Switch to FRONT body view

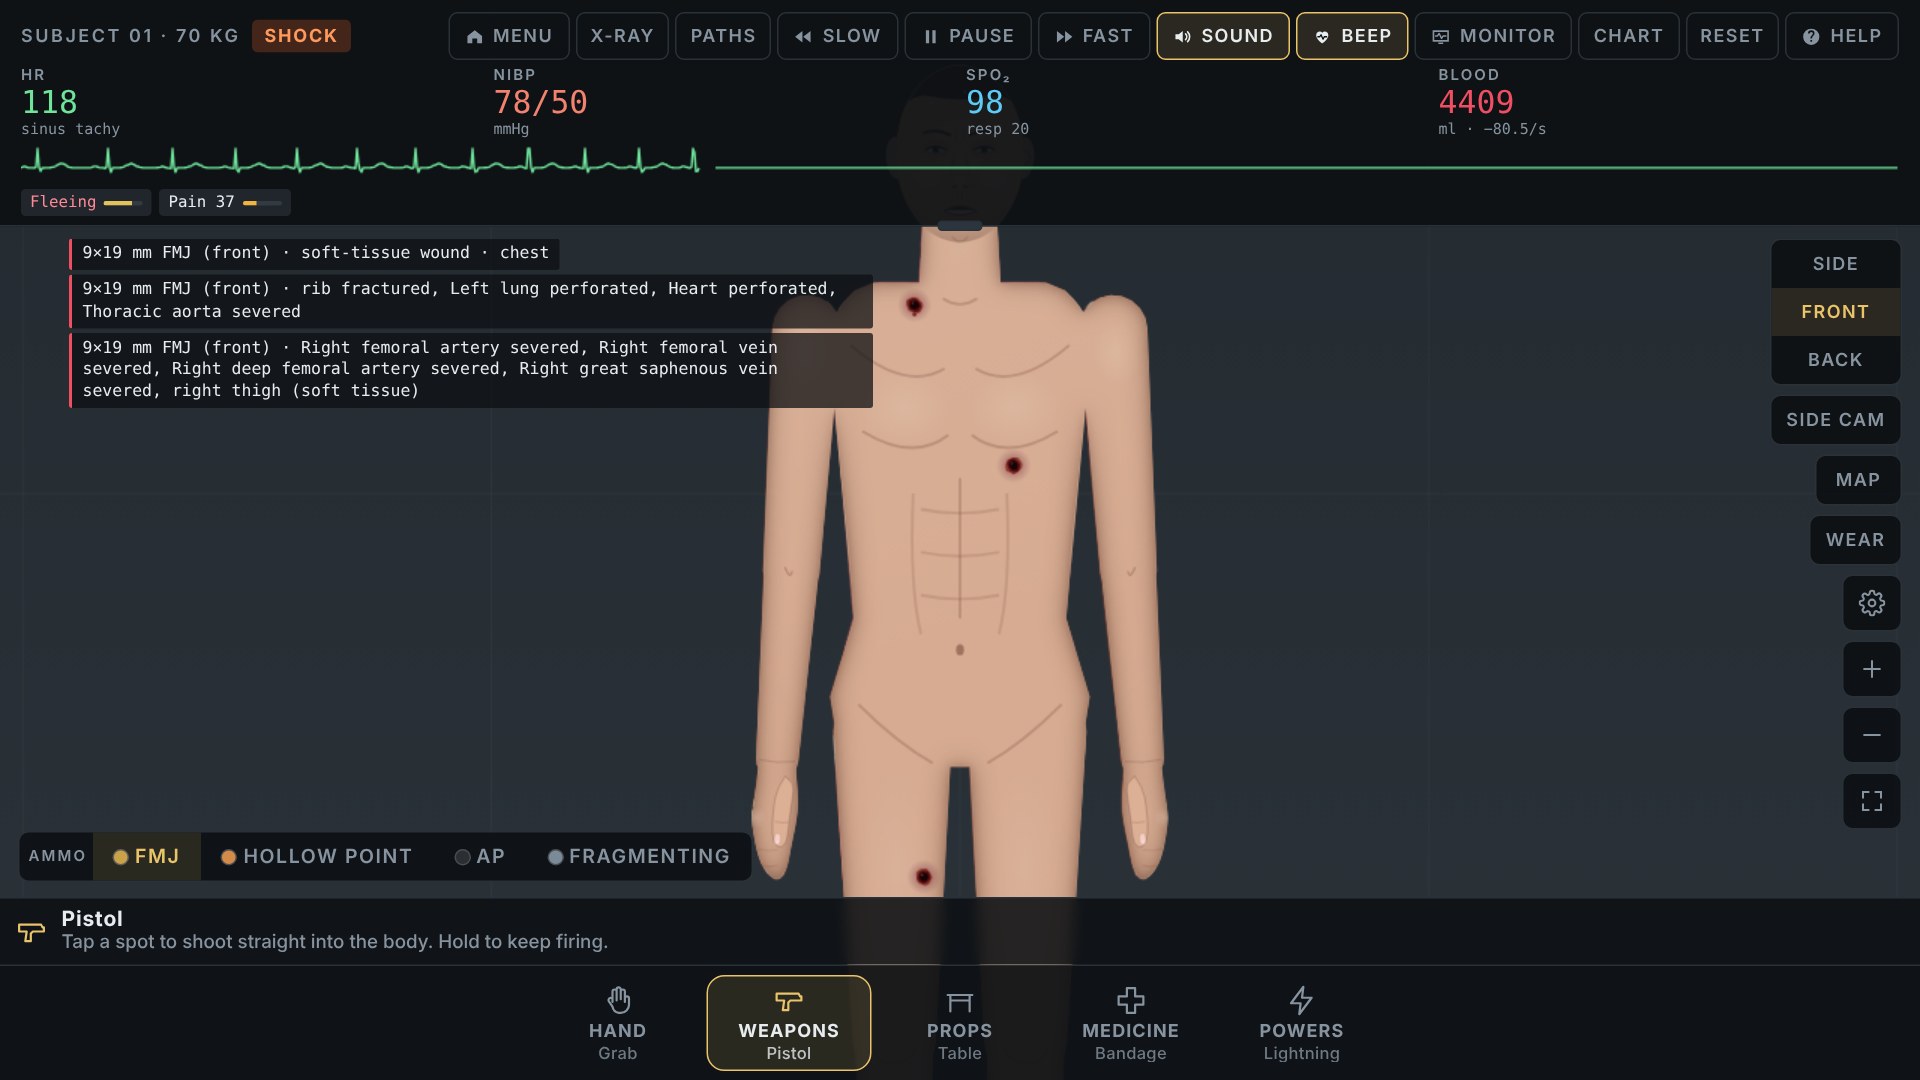pyautogui.click(x=1835, y=312)
